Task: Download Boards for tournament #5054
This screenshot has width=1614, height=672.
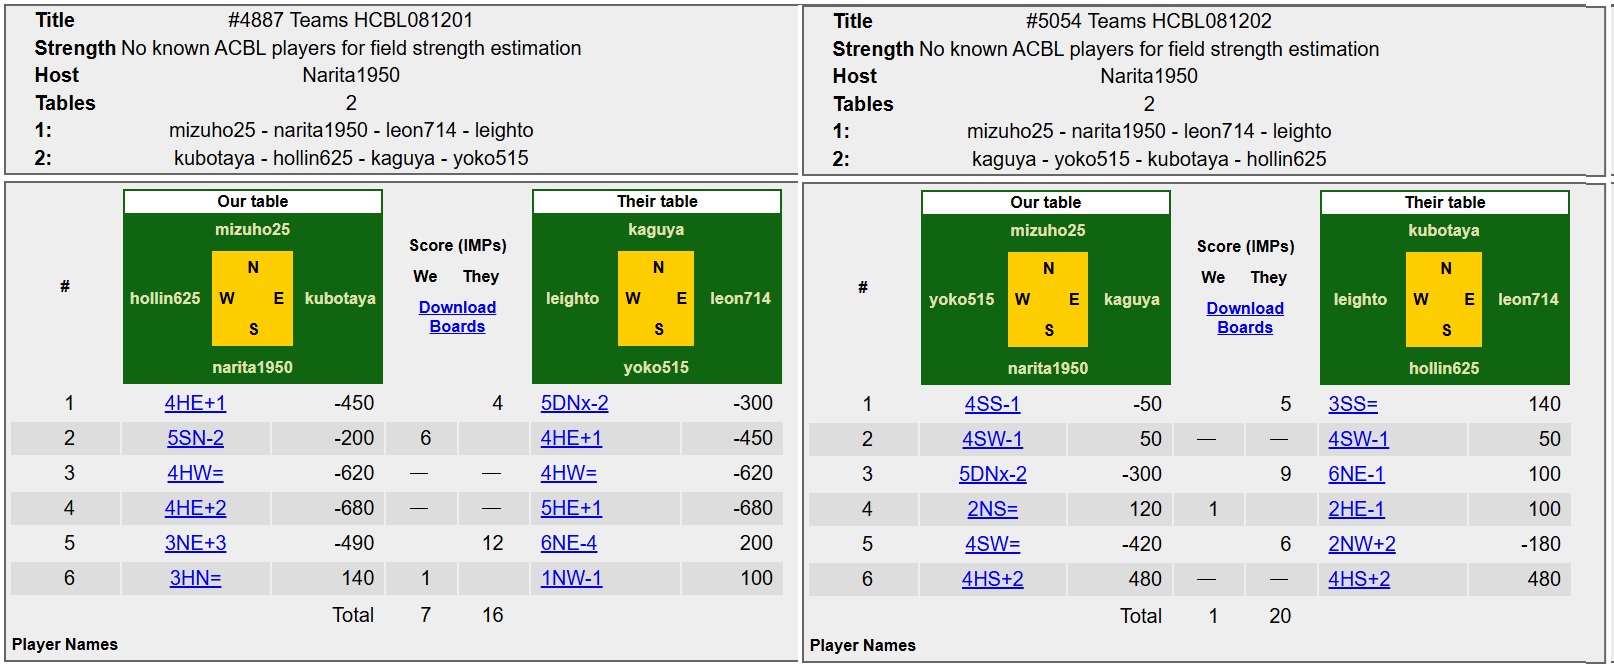Action: click(x=1245, y=318)
